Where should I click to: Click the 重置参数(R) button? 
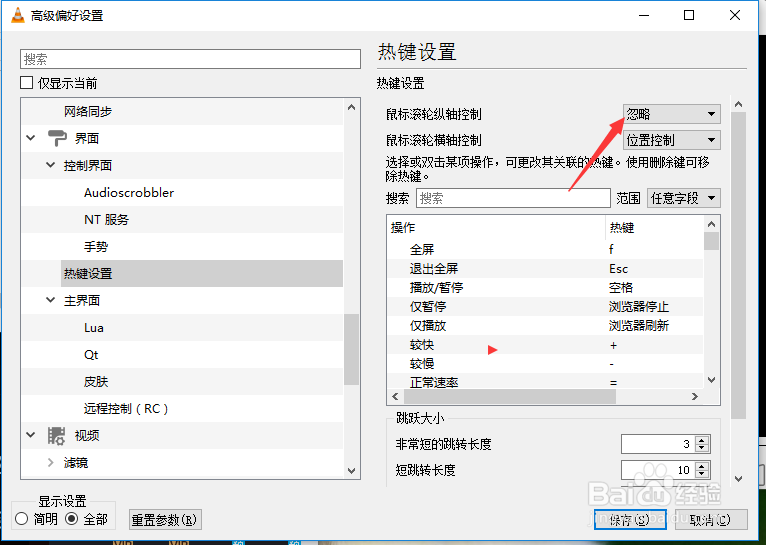coord(165,520)
